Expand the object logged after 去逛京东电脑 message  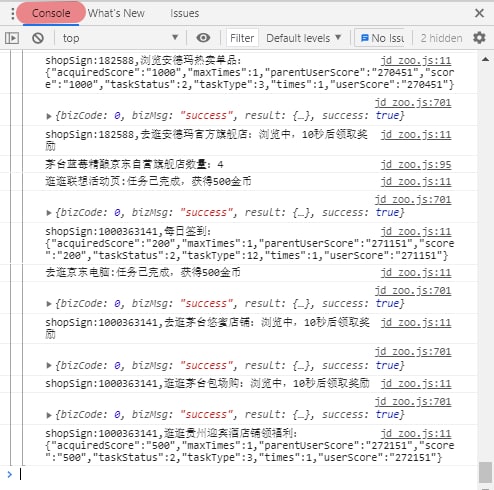point(49,304)
